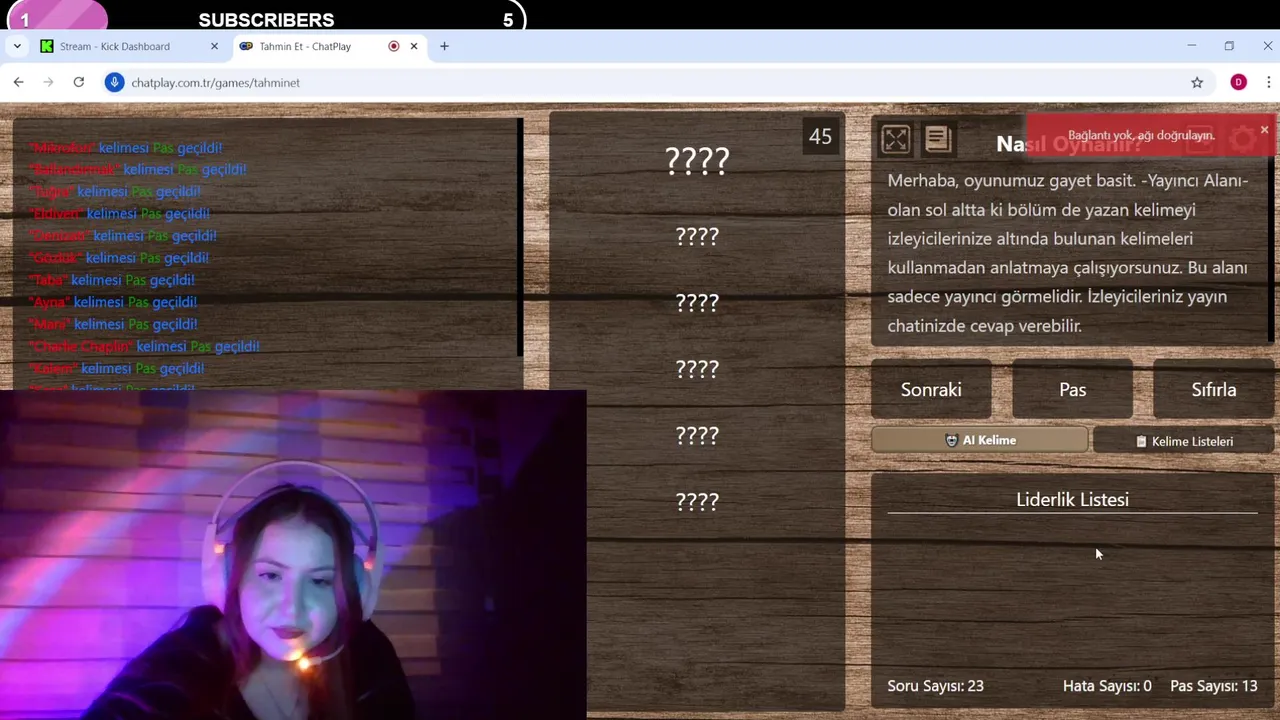Click the "Eldiven" passed word entry

click(x=120, y=214)
